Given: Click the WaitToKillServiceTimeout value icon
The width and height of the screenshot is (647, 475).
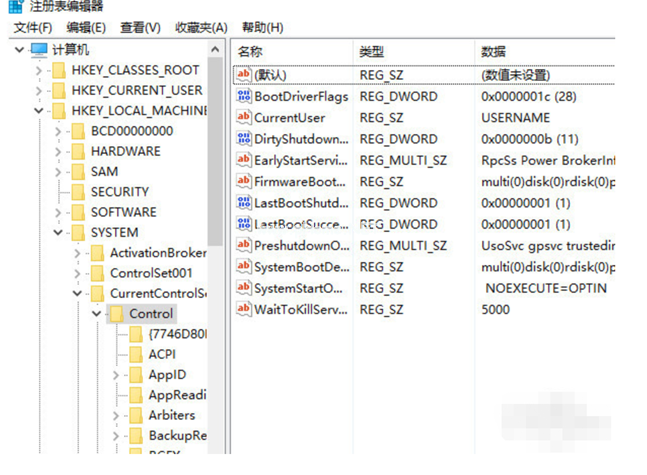Looking at the screenshot, I should tap(244, 309).
